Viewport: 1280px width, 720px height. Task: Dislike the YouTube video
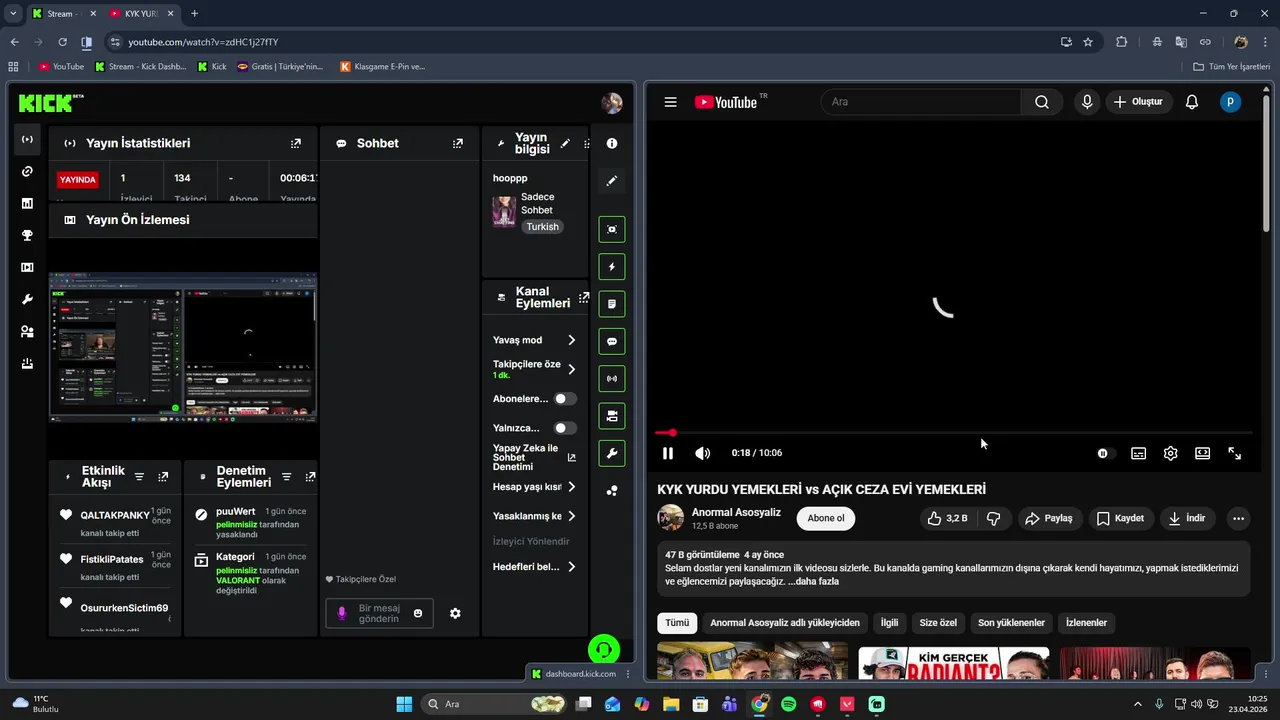pos(994,518)
